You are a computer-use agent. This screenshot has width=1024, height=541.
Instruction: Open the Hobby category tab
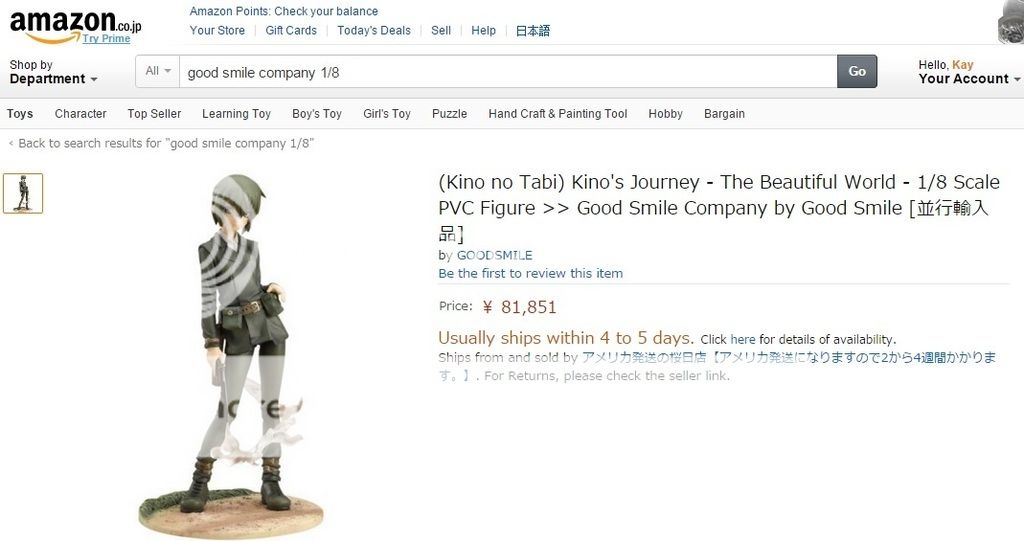coord(665,114)
